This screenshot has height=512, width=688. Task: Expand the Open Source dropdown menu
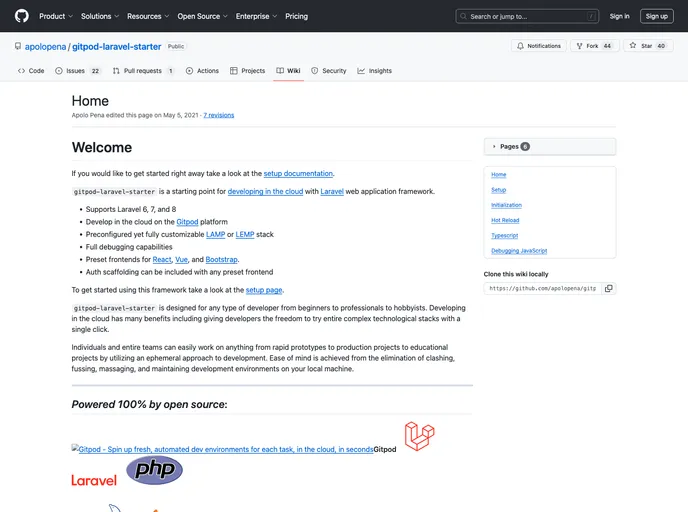click(202, 16)
